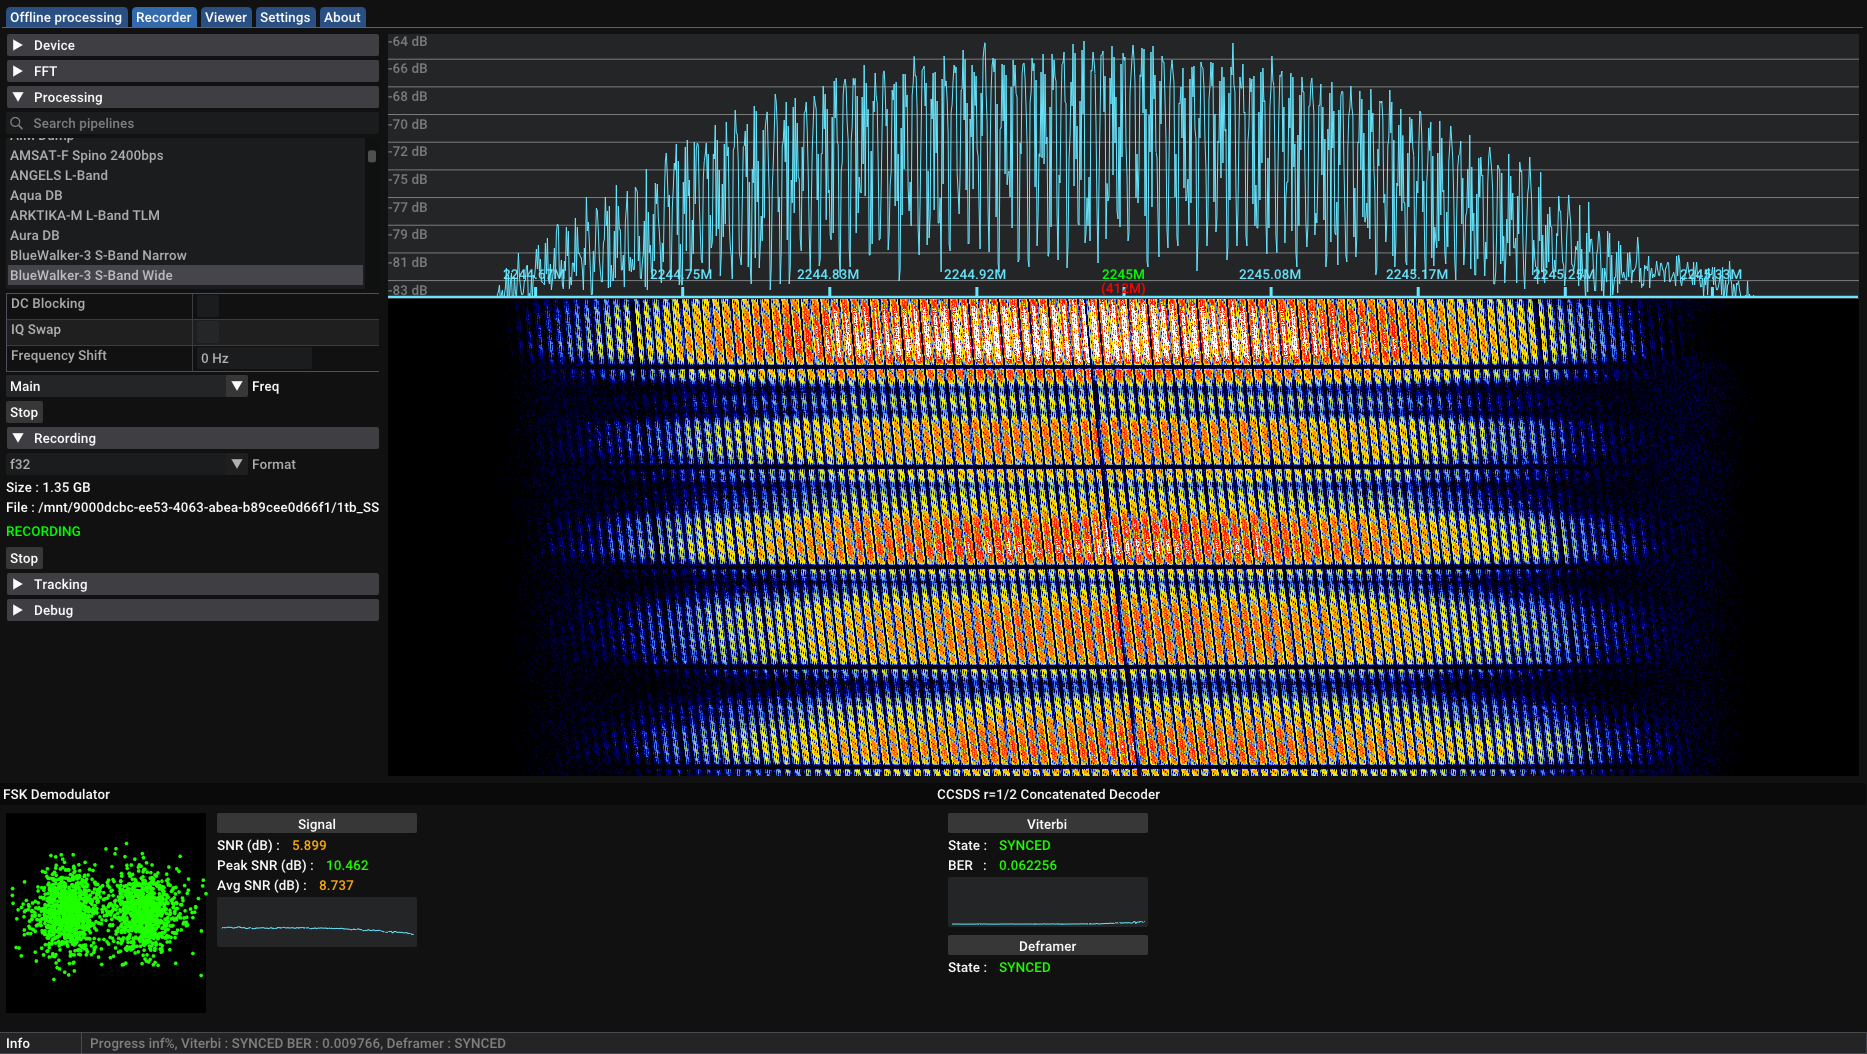Open the Settings tab
1867x1054 pixels.
pyautogui.click(x=285, y=17)
